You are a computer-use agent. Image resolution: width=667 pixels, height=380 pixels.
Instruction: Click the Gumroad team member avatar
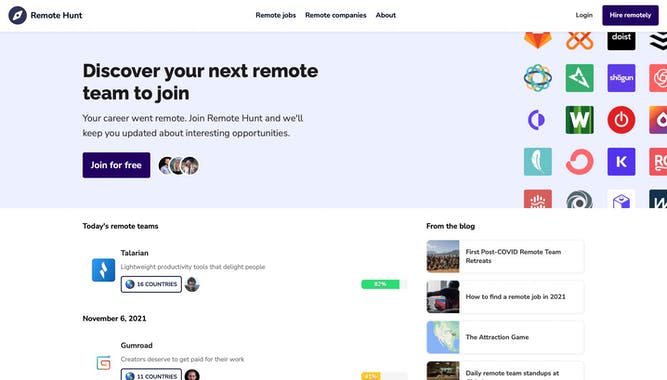click(192, 375)
